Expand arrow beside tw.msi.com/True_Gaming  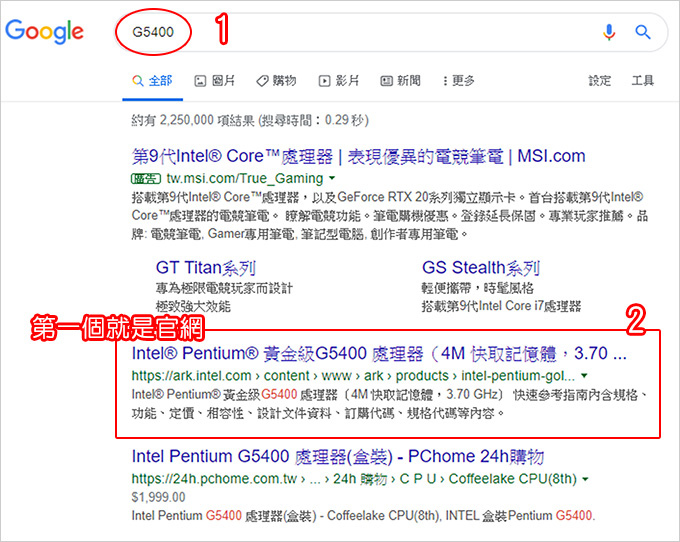[x=332, y=178]
